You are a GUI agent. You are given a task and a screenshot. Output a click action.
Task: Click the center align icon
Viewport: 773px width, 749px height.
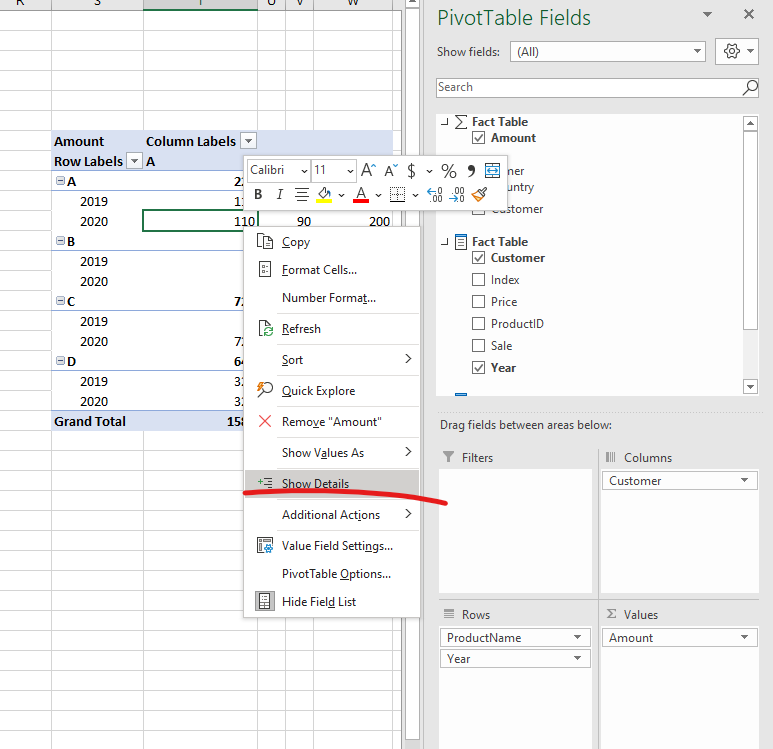(302, 194)
